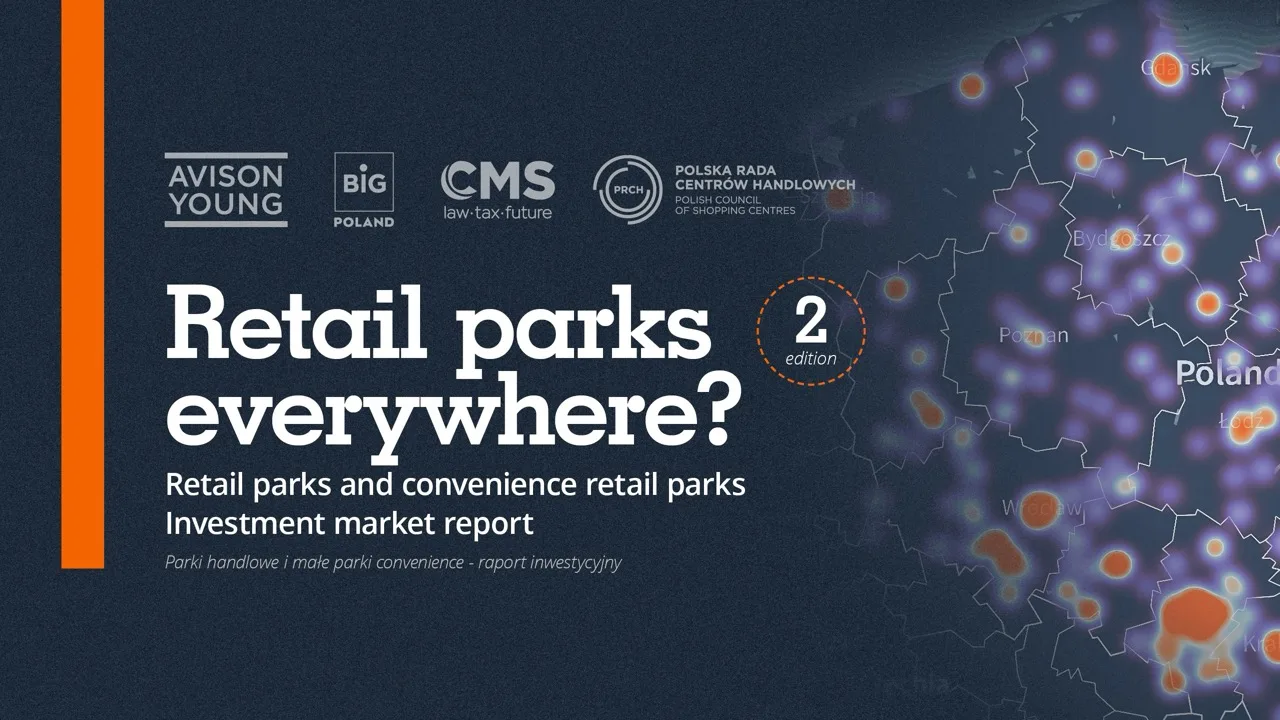Click the dashed-circle 2 edition badge
The height and width of the screenshot is (720, 1280).
810,331
